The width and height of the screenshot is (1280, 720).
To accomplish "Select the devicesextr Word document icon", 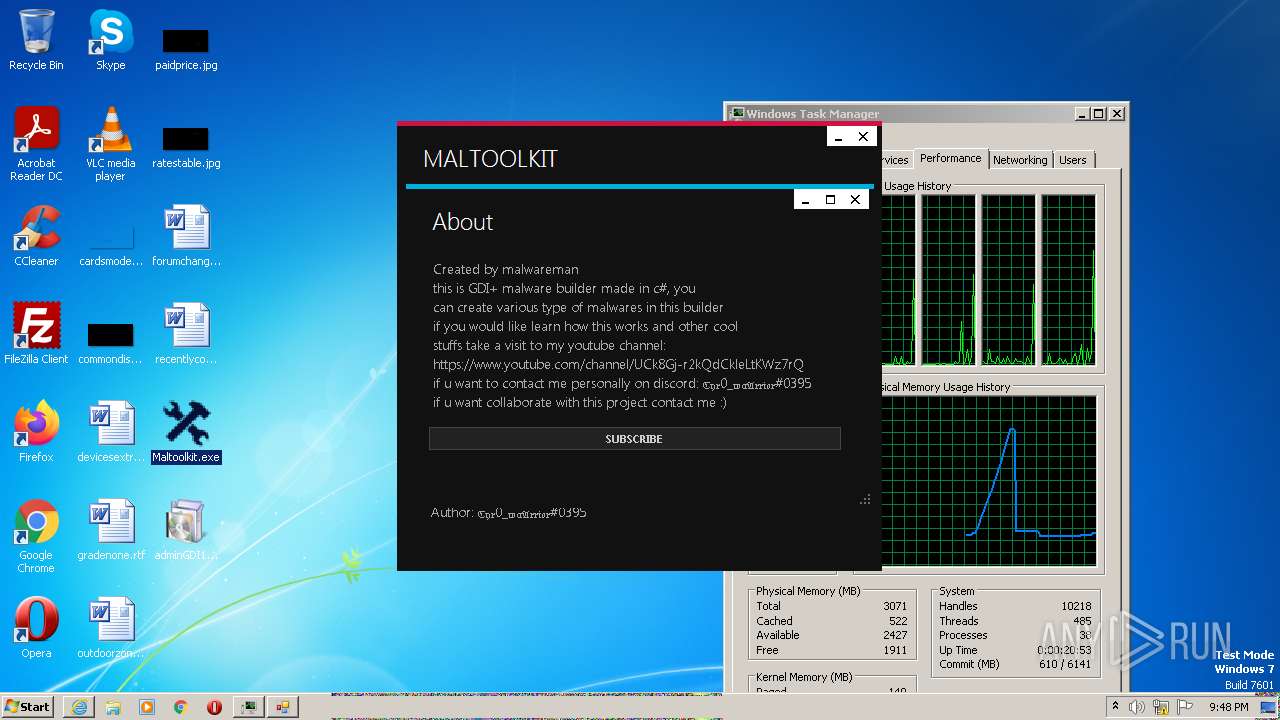I will (110, 432).
